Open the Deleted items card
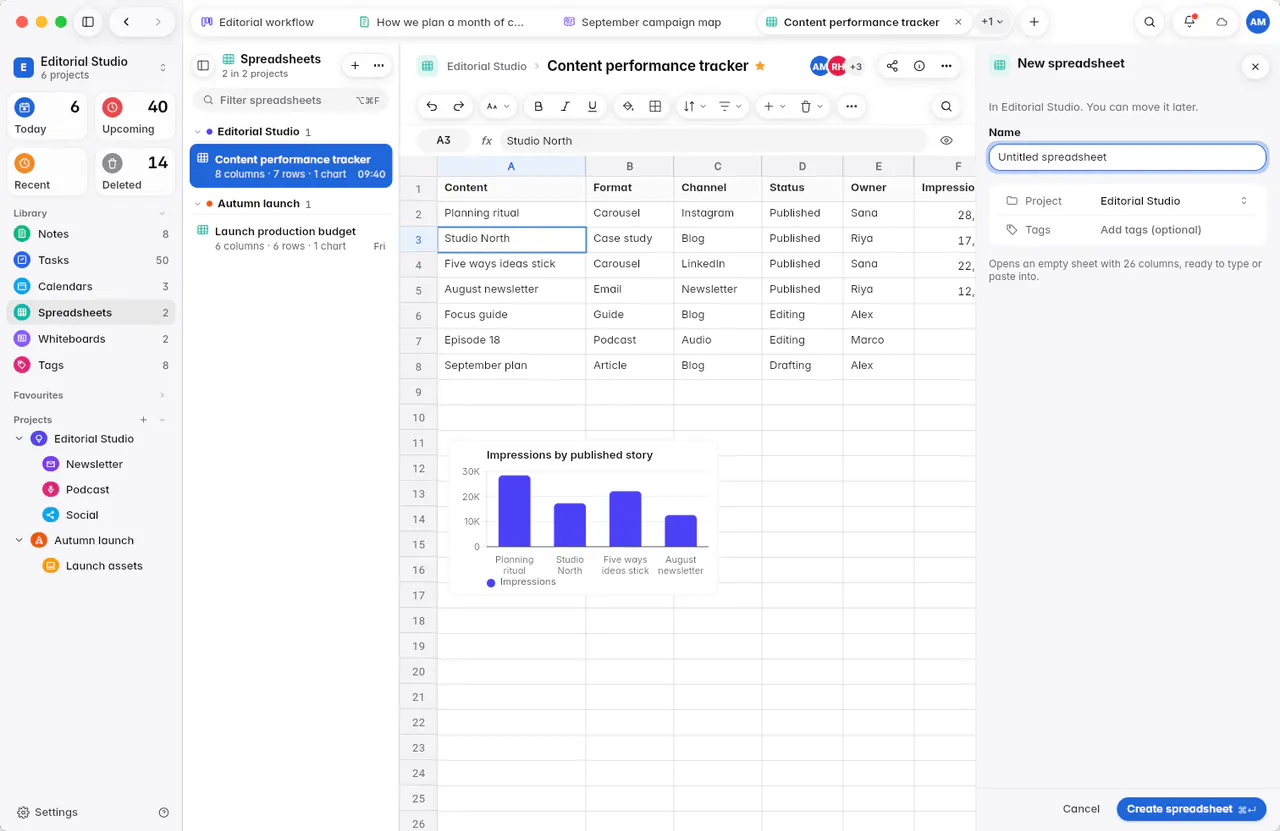 [x=135, y=171]
